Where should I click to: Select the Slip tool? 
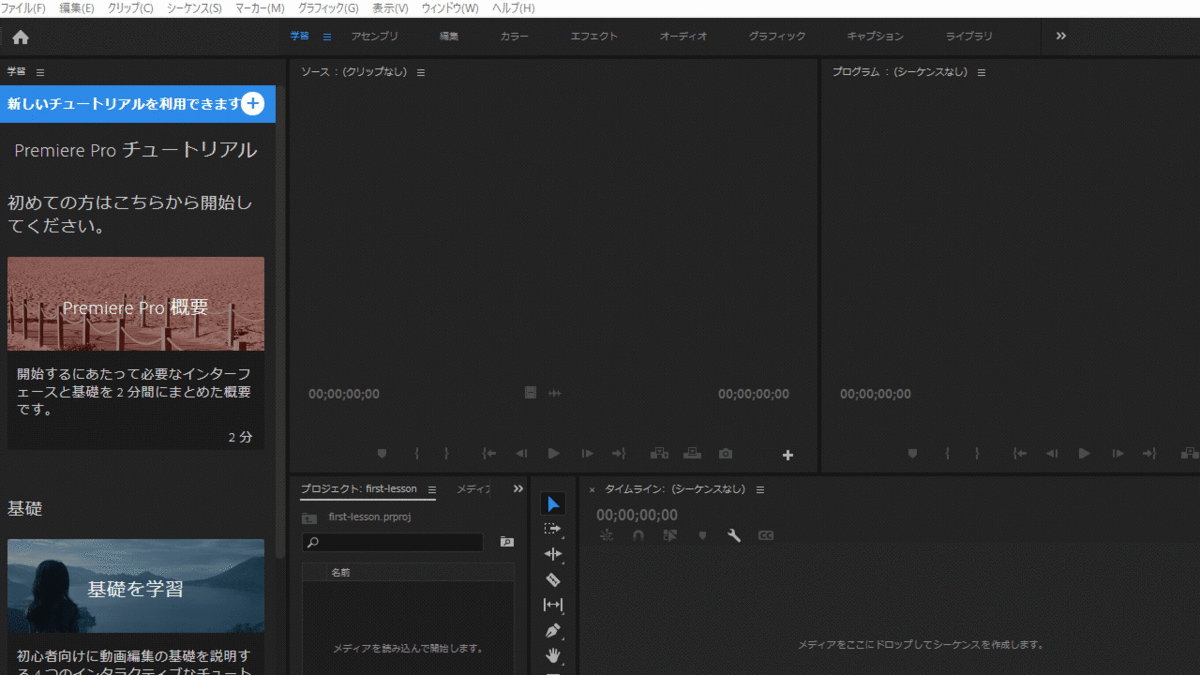tap(553, 605)
